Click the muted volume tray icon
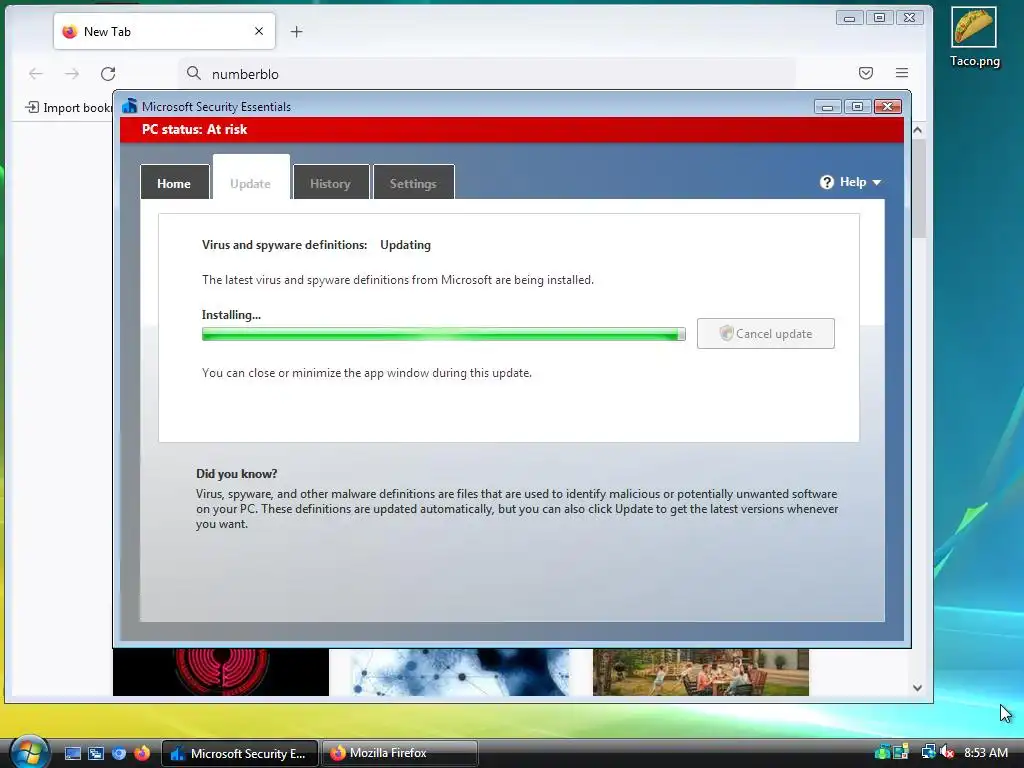 [x=947, y=752]
